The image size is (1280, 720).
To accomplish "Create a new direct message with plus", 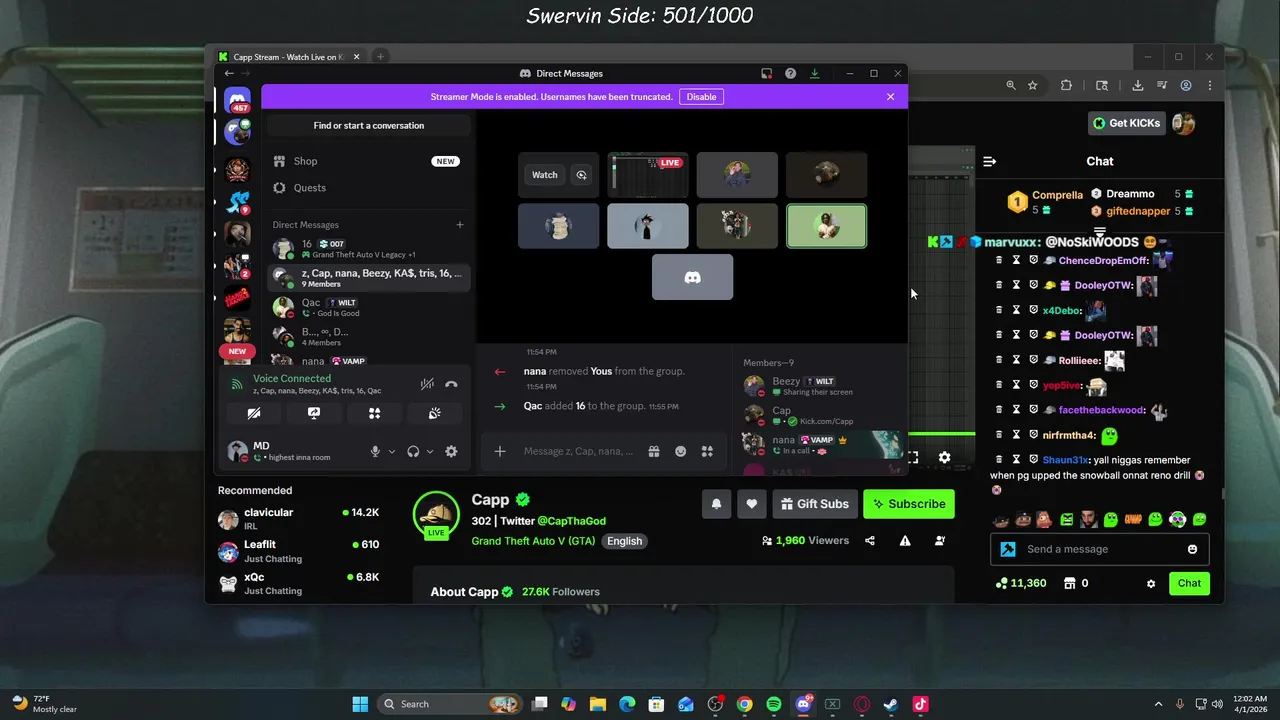I will [460, 225].
